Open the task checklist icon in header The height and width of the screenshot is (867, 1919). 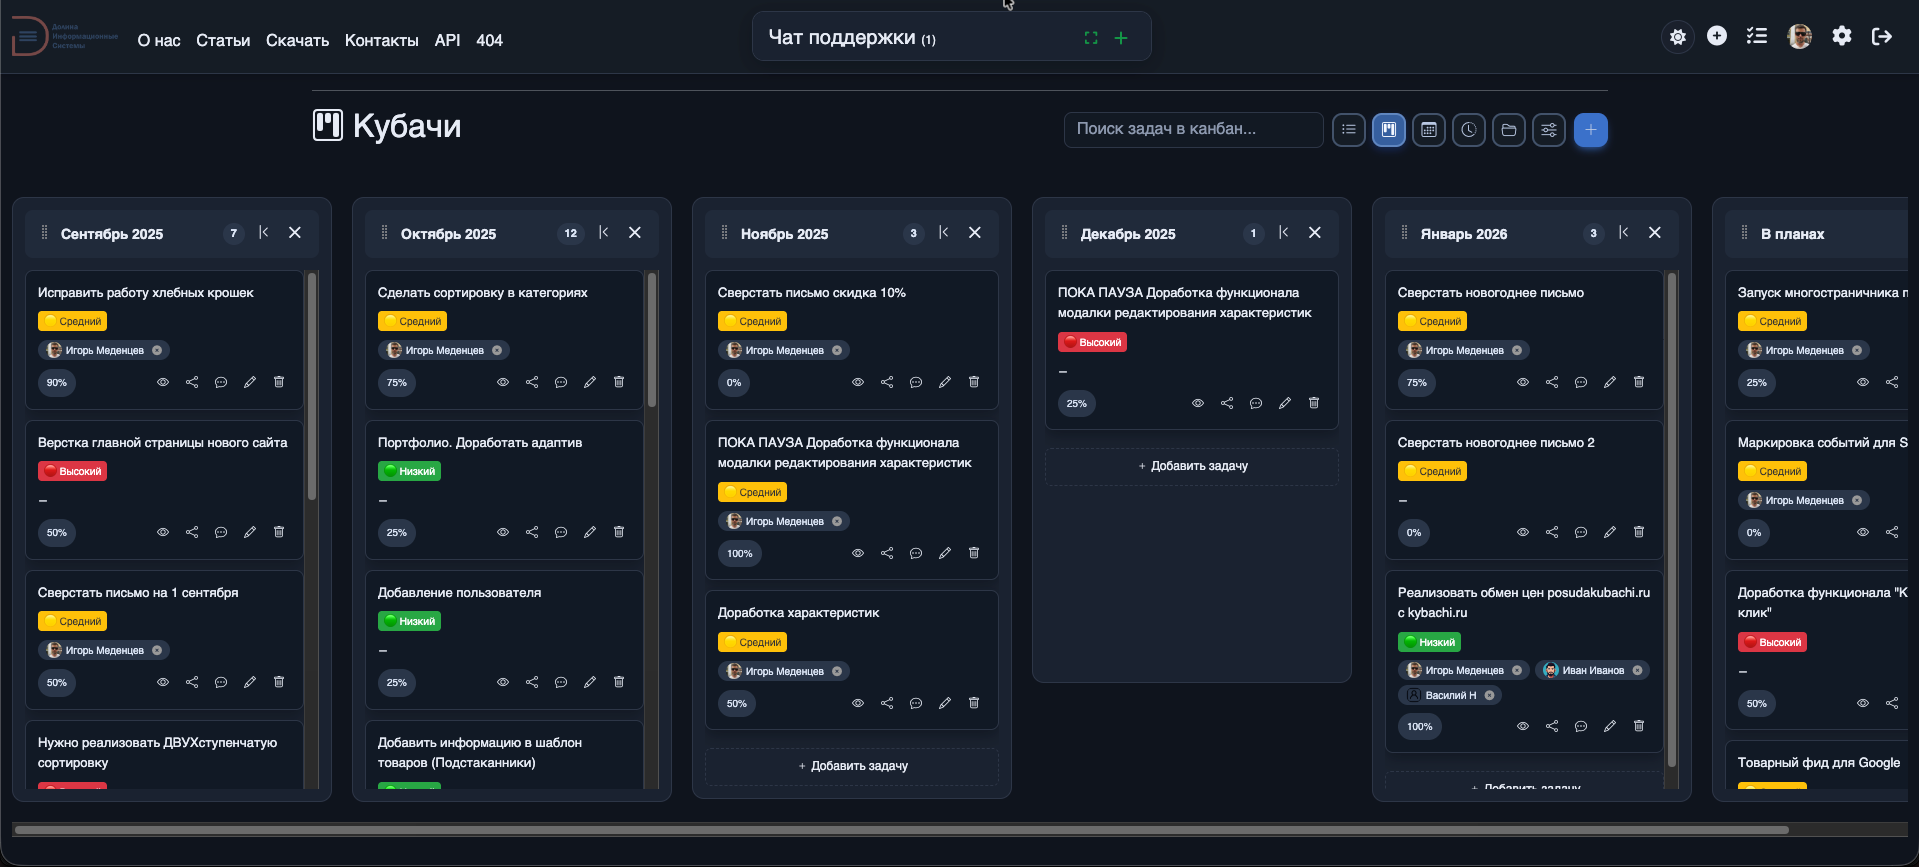[1757, 36]
